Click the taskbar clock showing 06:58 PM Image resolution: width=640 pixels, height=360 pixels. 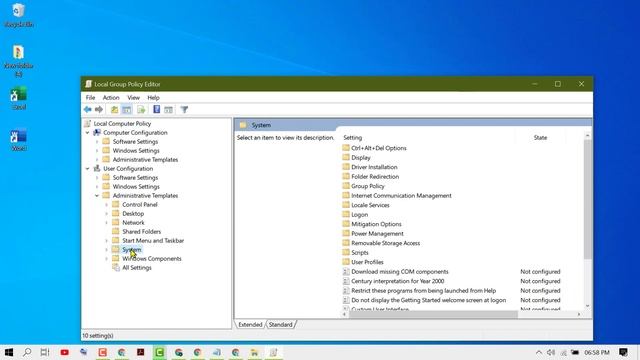(x=597, y=352)
